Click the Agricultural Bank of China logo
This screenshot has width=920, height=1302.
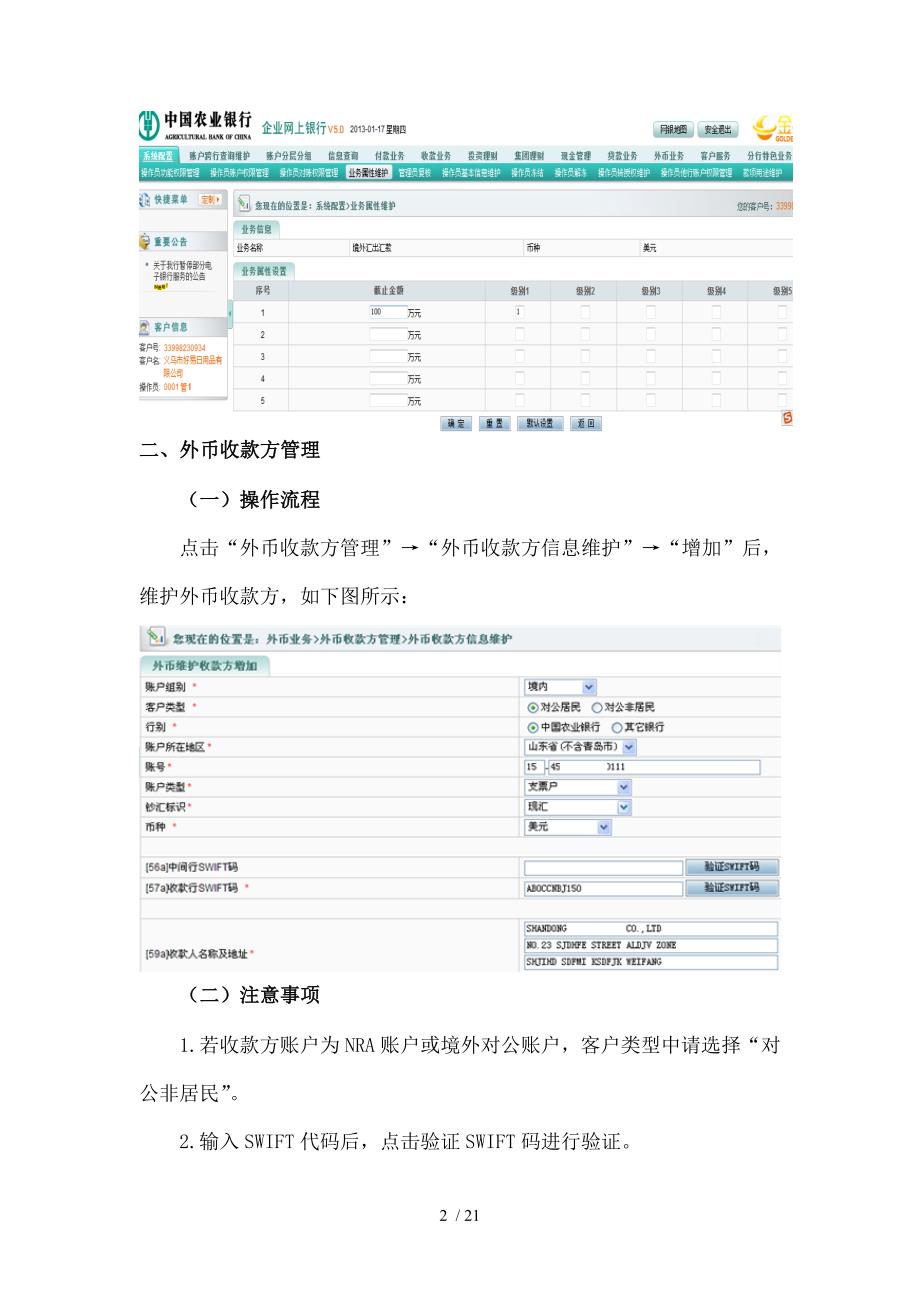(x=195, y=127)
